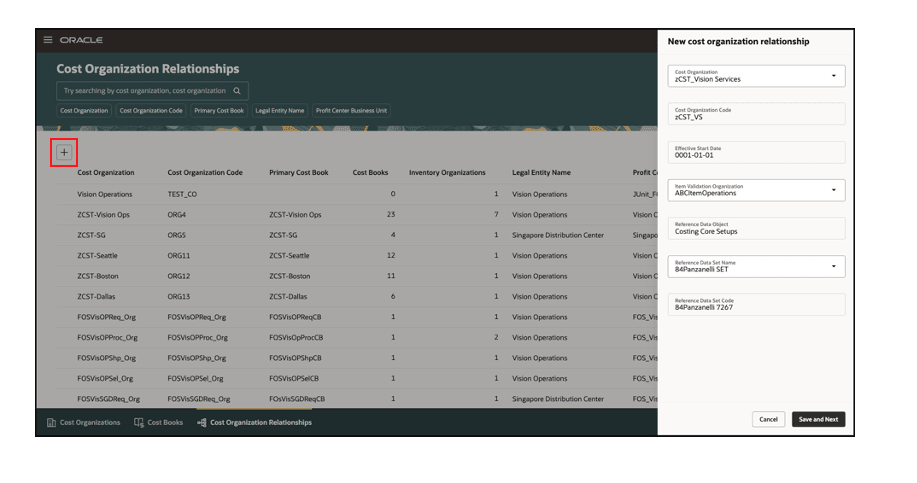The image size is (917, 483).
Task: Switch to the Cost Organizations tab
Action: (84, 422)
